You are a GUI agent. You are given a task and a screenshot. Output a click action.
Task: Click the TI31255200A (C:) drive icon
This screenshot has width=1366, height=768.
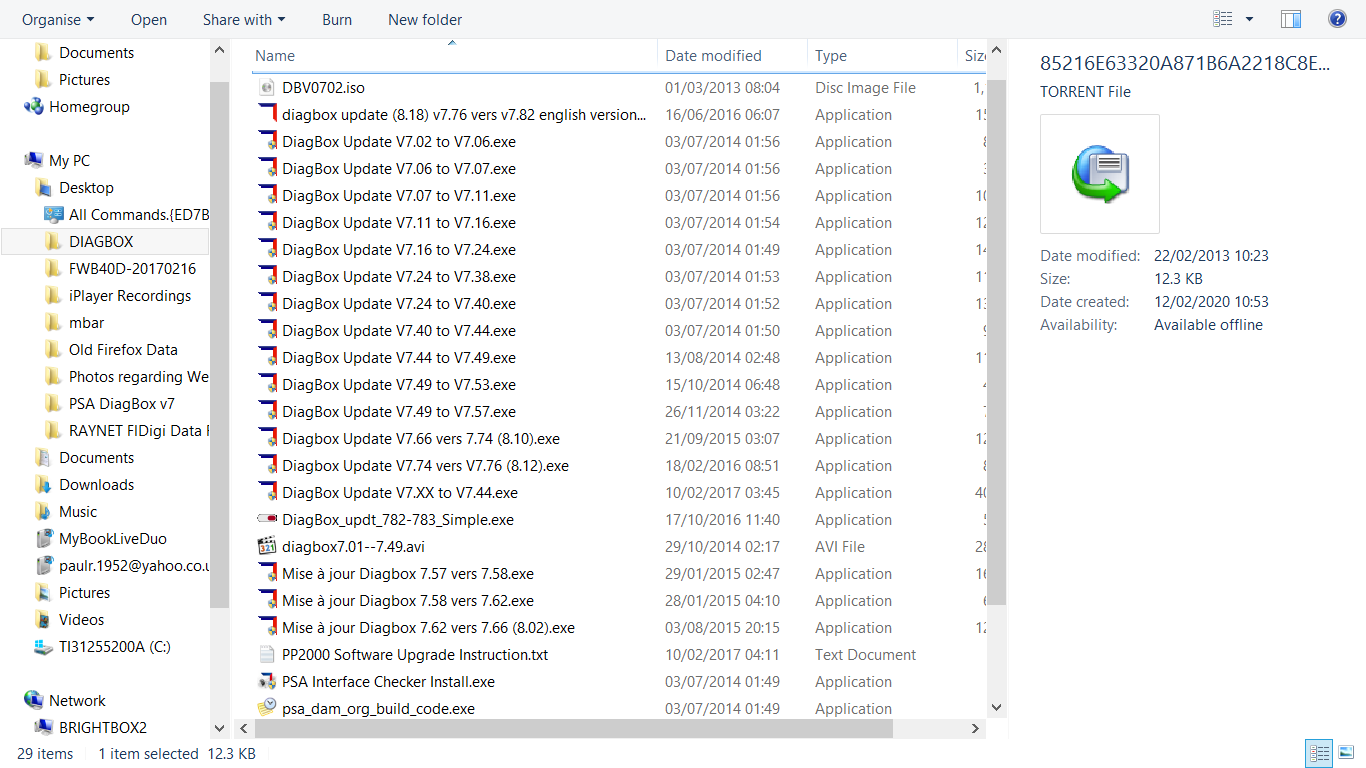click(44, 647)
